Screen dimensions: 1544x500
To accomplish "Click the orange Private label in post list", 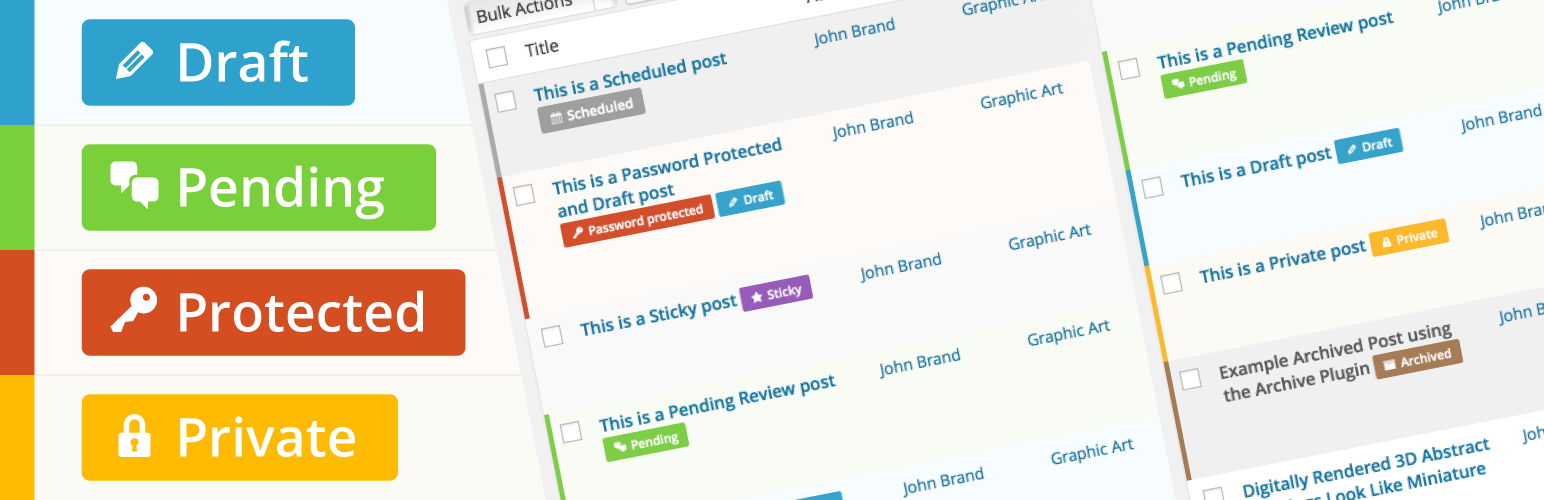I will [1409, 238].
